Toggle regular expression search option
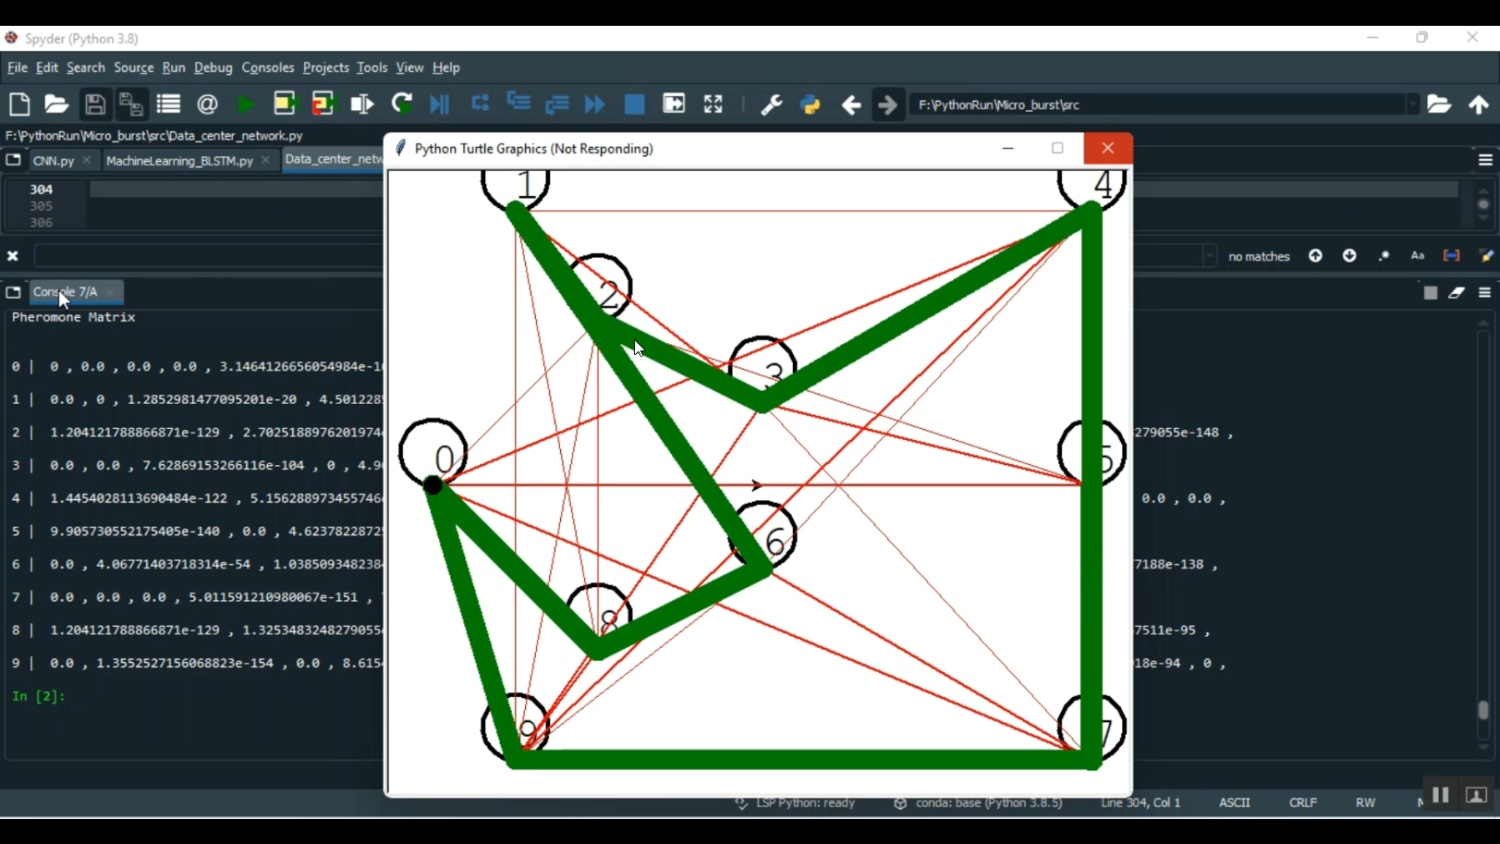Image resolution: width=1500 pixels, height=844 pixels. point(1384,256)
